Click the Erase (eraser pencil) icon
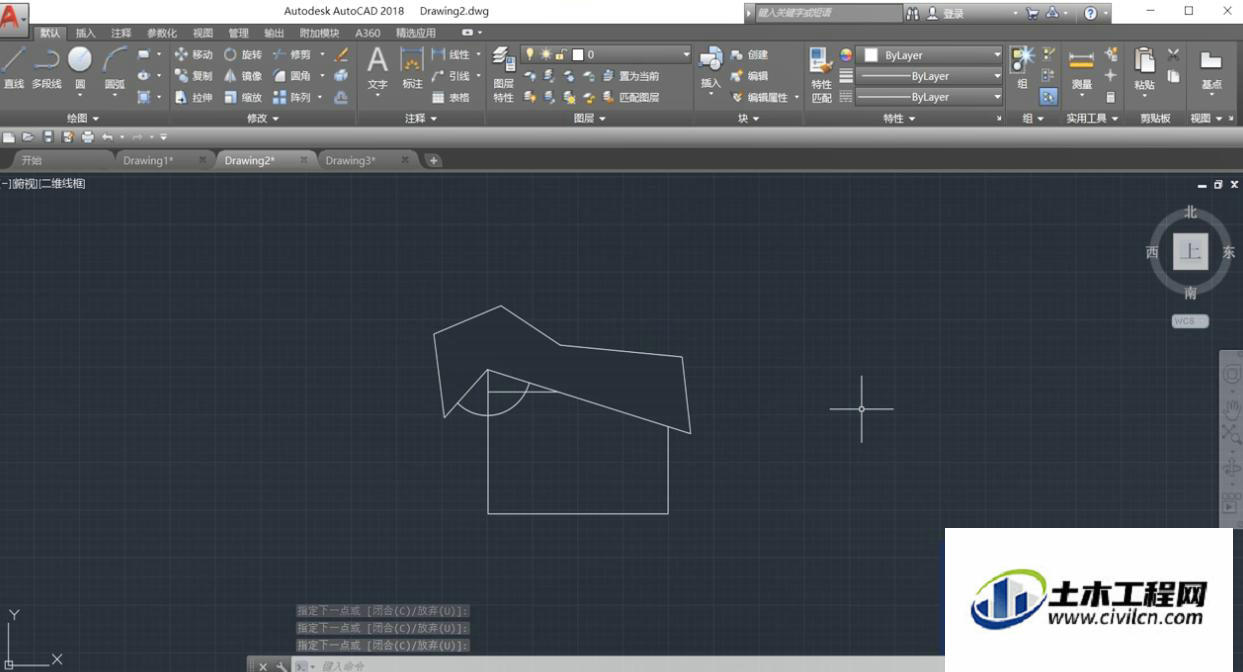This screenshot has width=1243, height=672. [341, 55]
